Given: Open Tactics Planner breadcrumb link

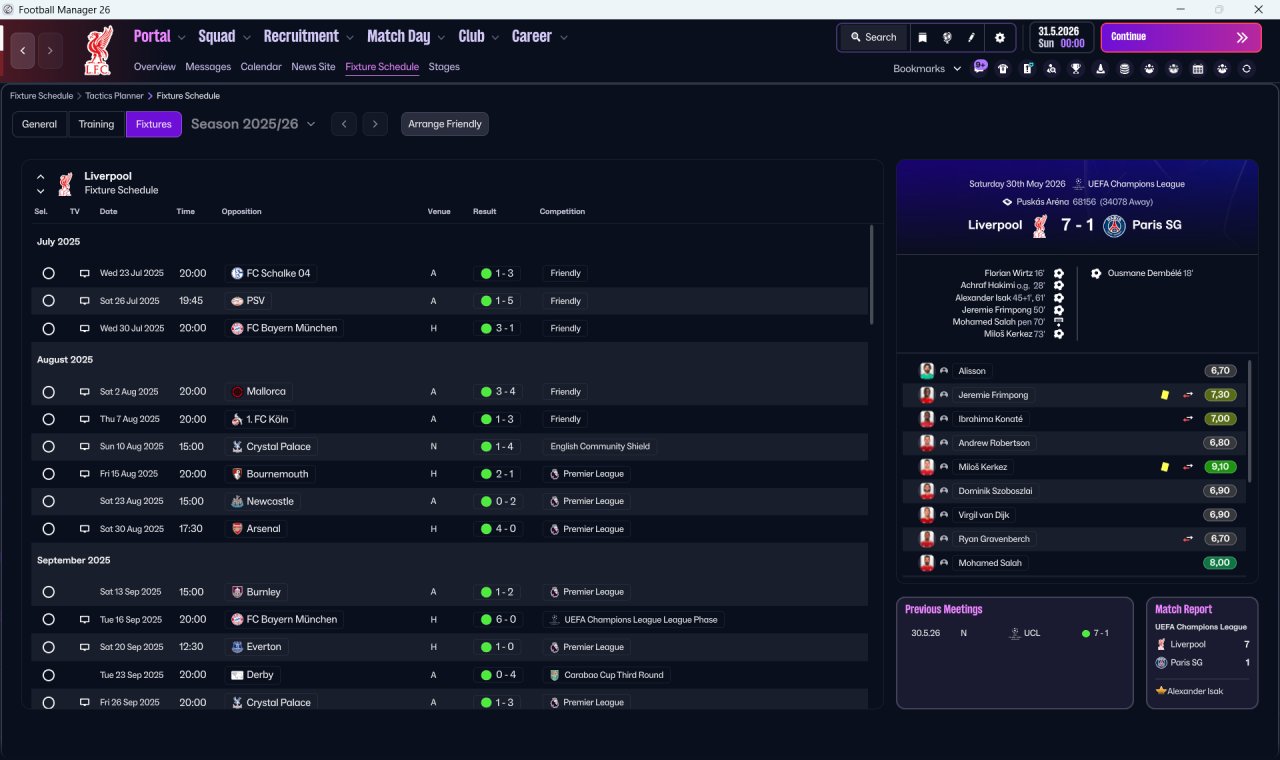Looking at the screenshot, I should 114,96.
